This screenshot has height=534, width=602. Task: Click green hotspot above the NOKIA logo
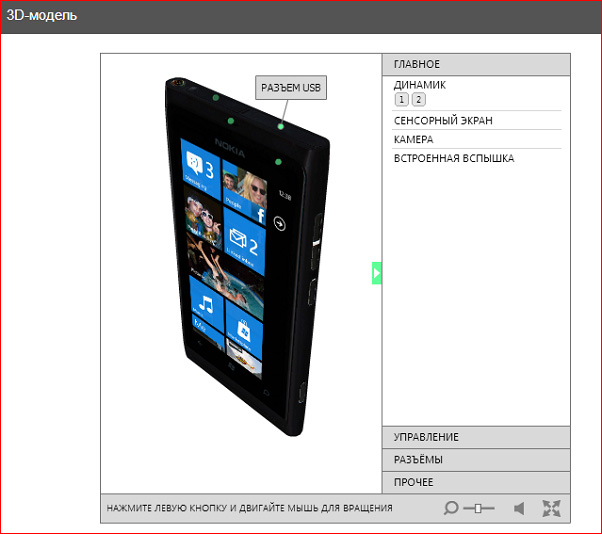(231, 121)
